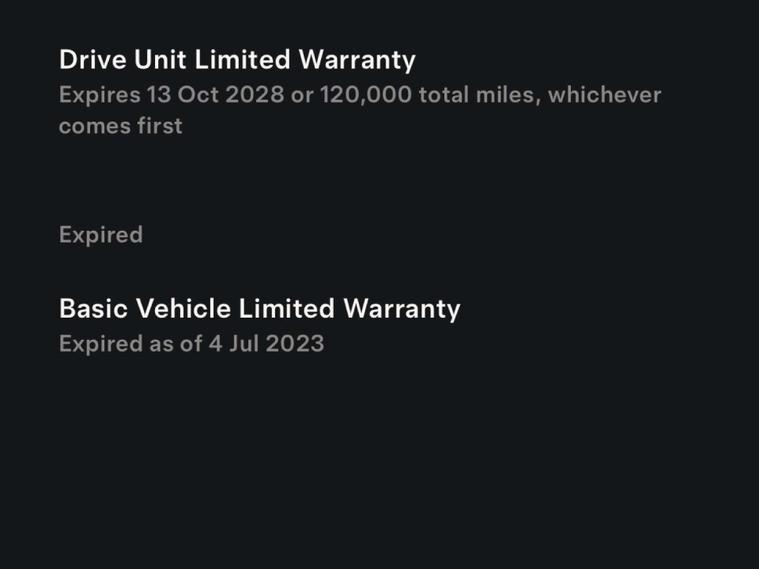Click the year "2028" in the expiry line
Screen dimensions: 759x569
[255, 96]
